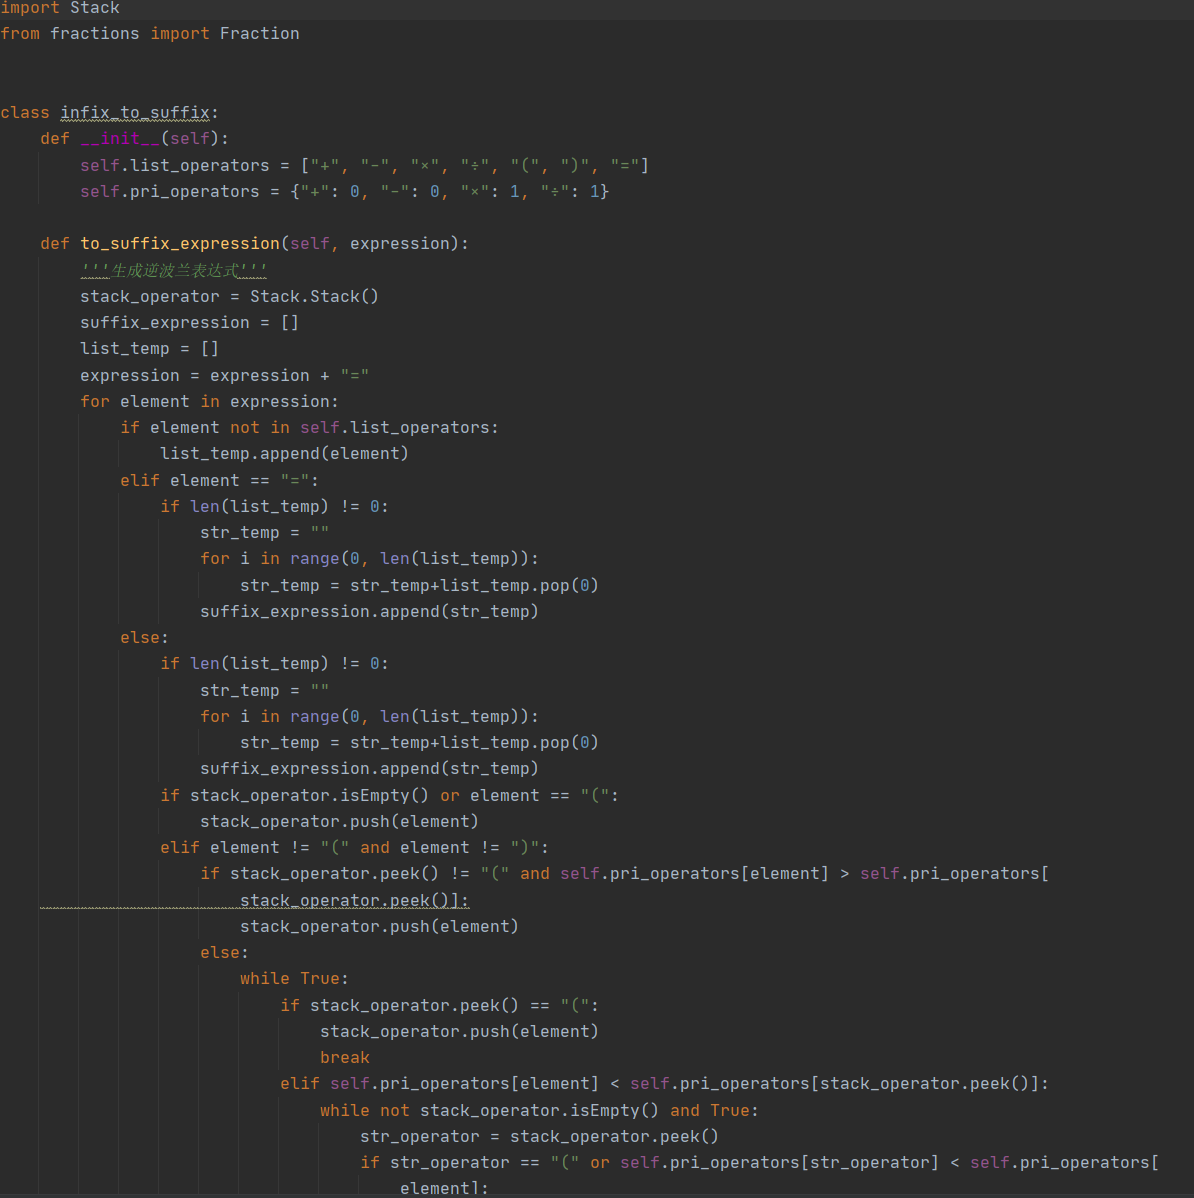The width and height of the screenshot is (1194, 1198).
Task: Click the 'str_operator = stack_operator.peek()' line
Action: tap(539, 1136)
